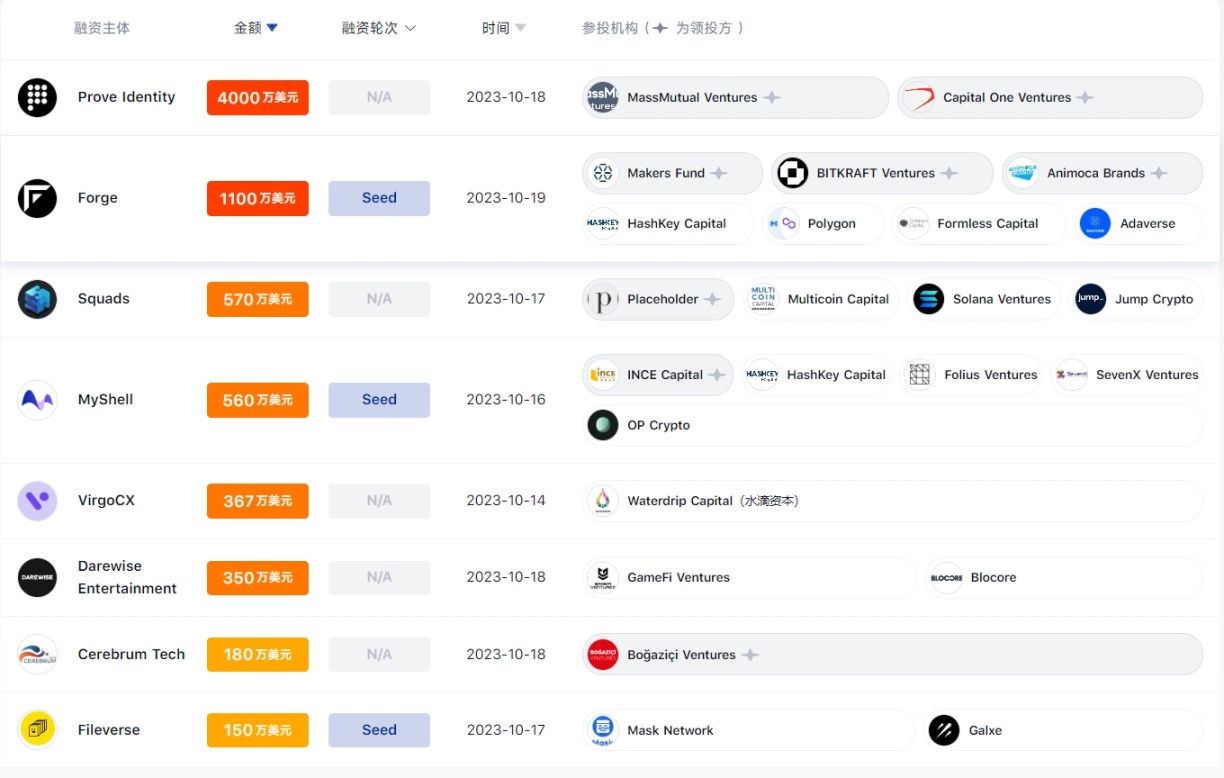The width and height of the screenshot is (1224, 778).
Task: Click the date 2023-10-16 for MyShell
Action: (506, 400)
